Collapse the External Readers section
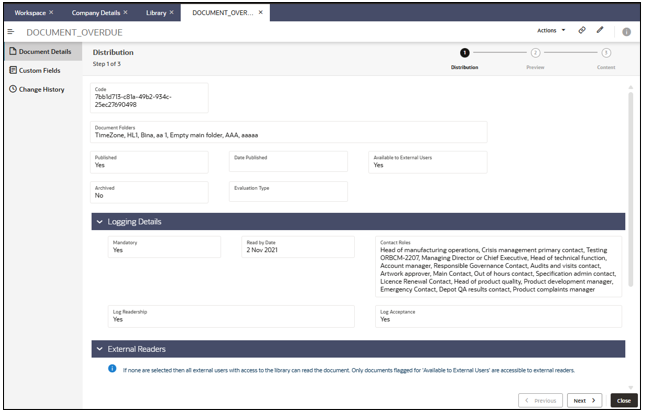 99,349
